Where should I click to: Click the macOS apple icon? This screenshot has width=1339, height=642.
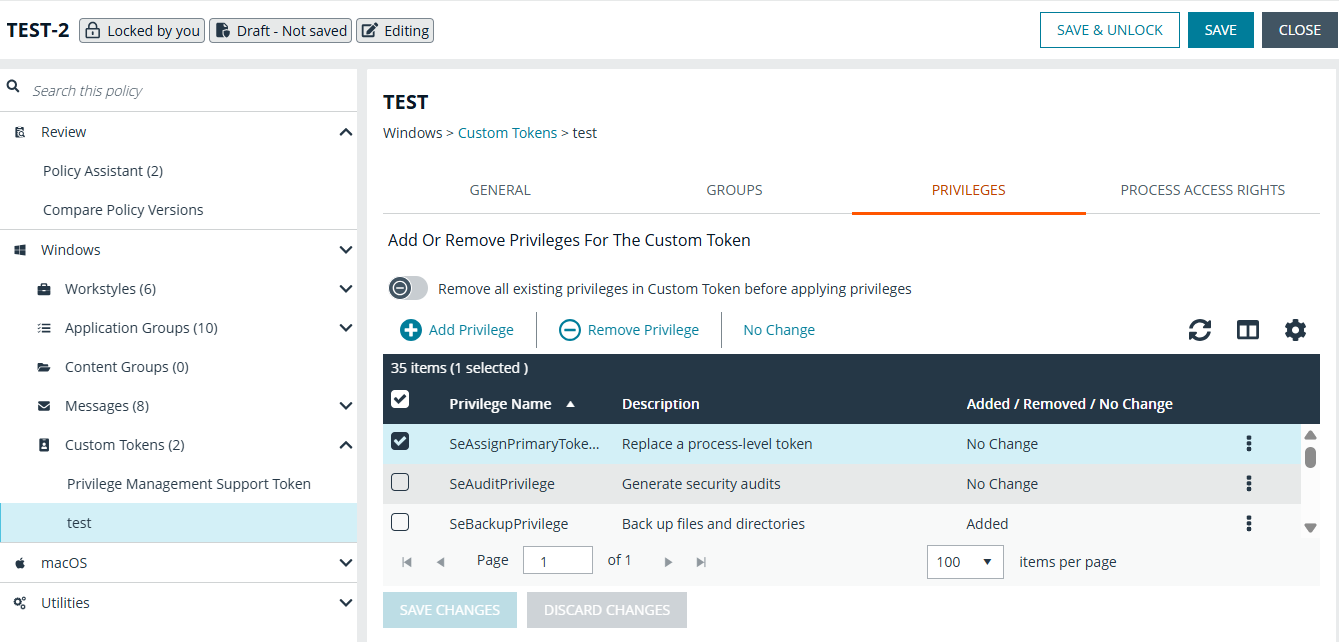[x=20, y=563]
